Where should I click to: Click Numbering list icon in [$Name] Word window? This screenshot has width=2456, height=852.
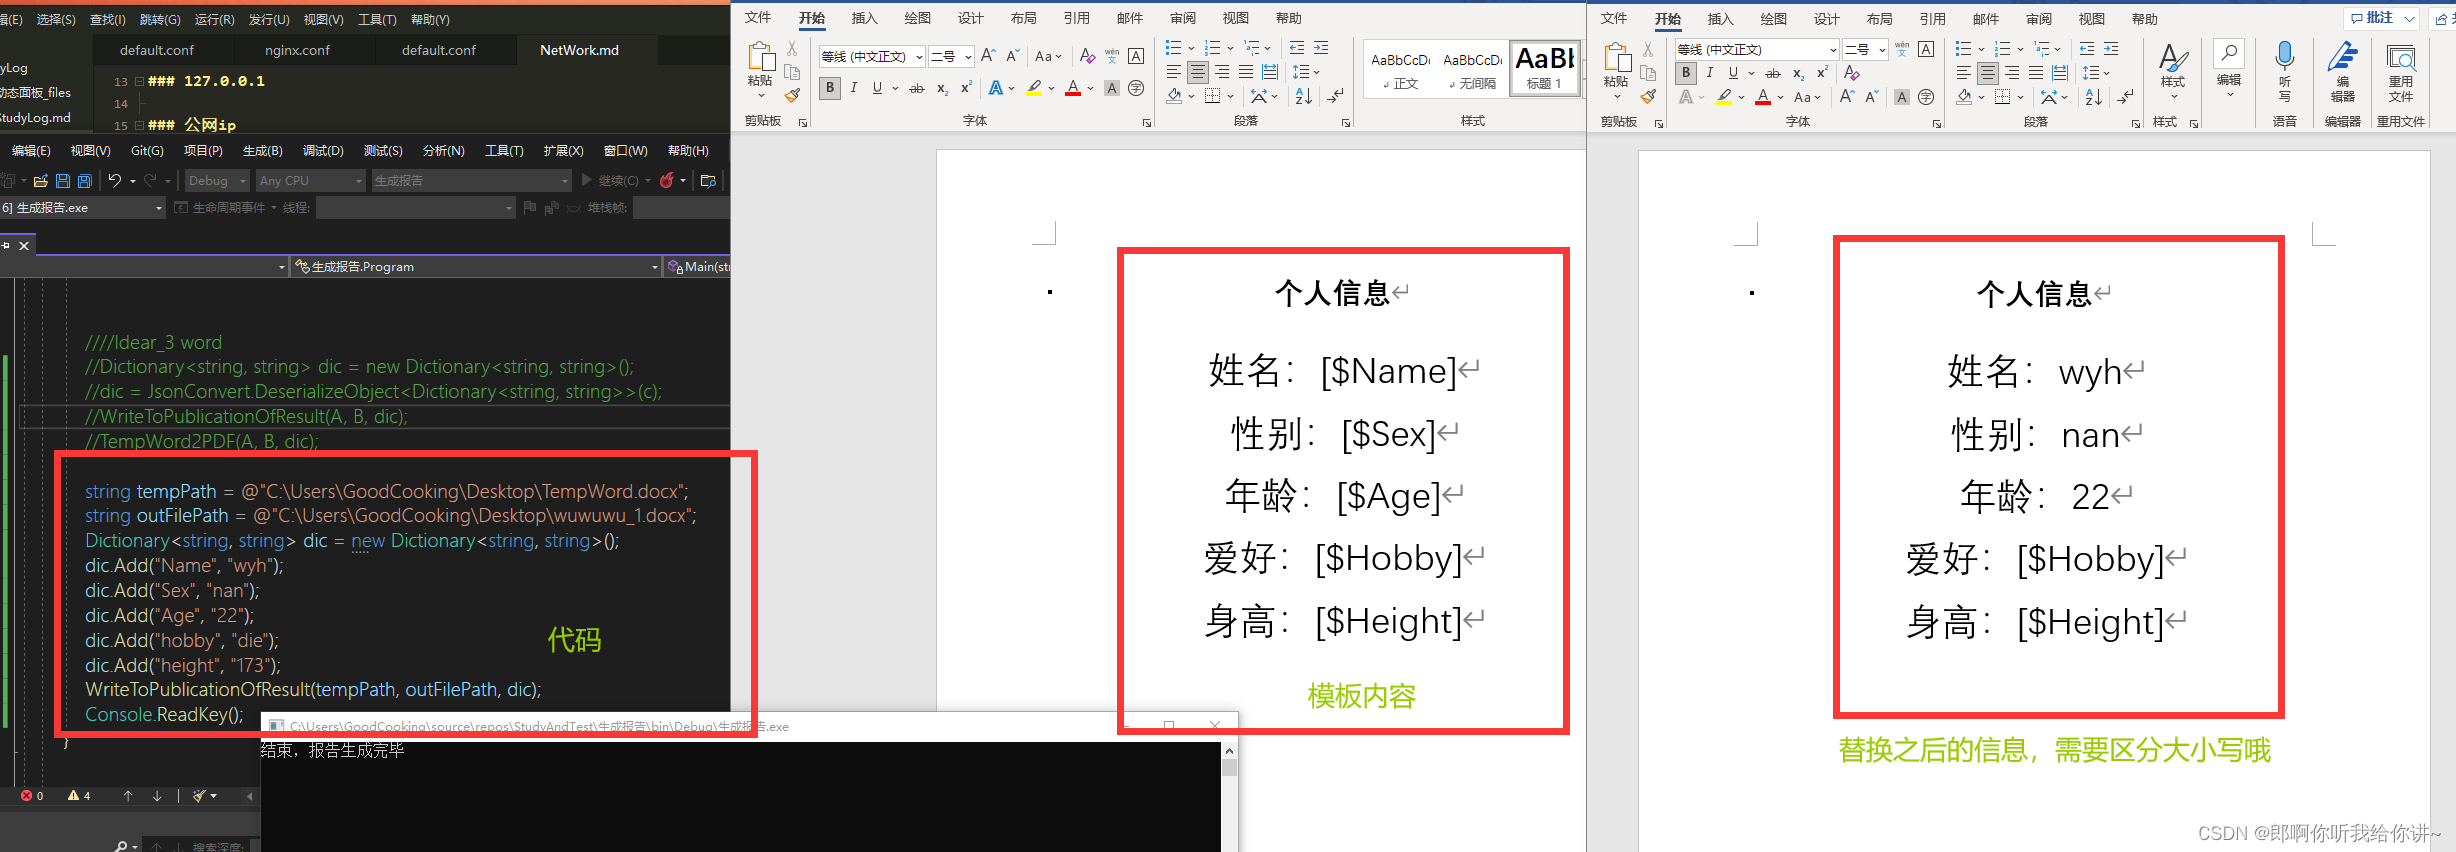point(1213,48)
